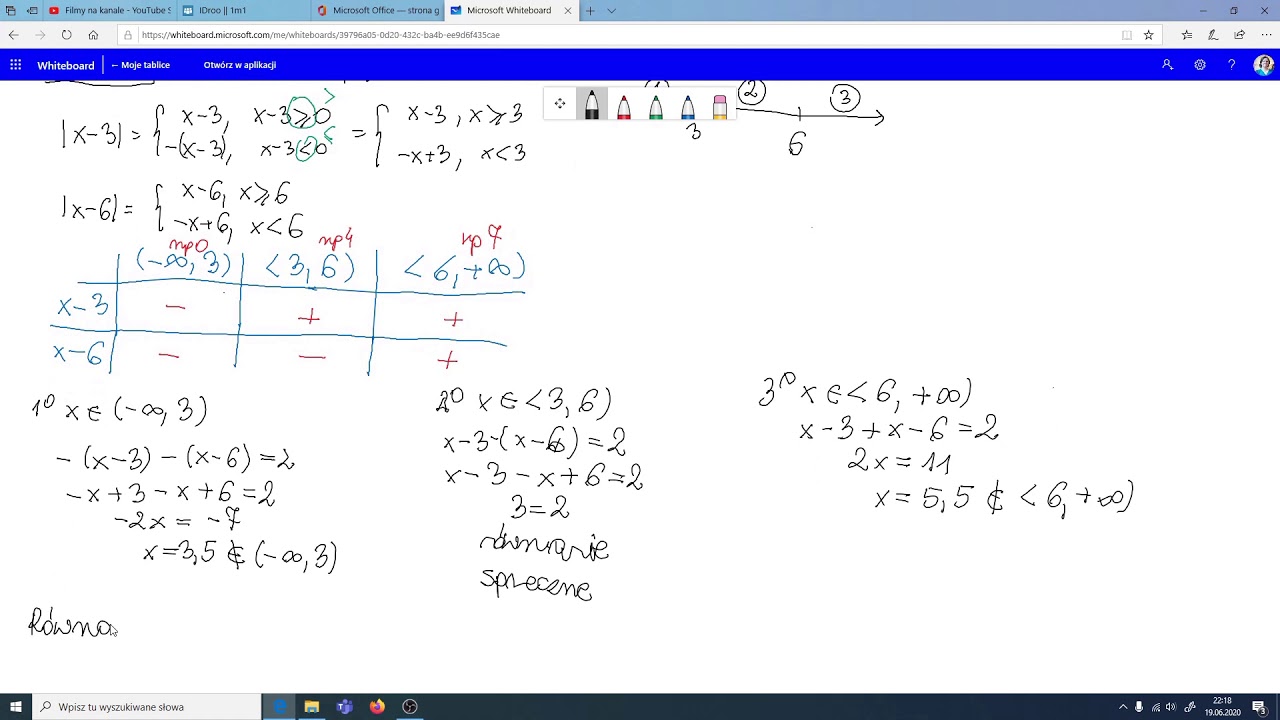Go to browser home page
Viewport: 1280px width, 720px height.
[93, 34]
